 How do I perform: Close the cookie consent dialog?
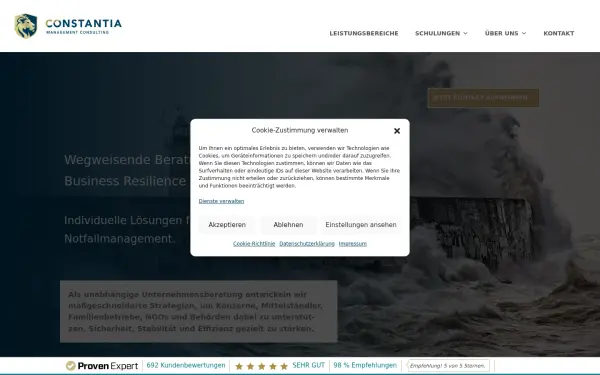point(397,131)
